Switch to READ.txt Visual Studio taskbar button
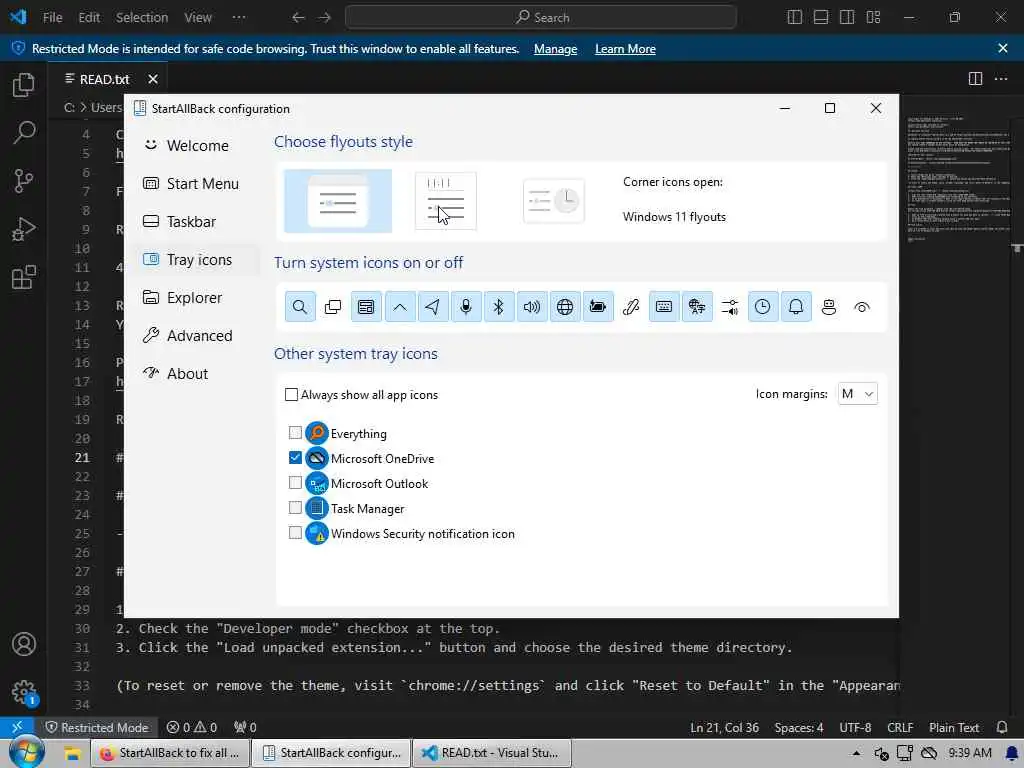This screenshot has width=1024, height=768. click(x=492, y=753)
